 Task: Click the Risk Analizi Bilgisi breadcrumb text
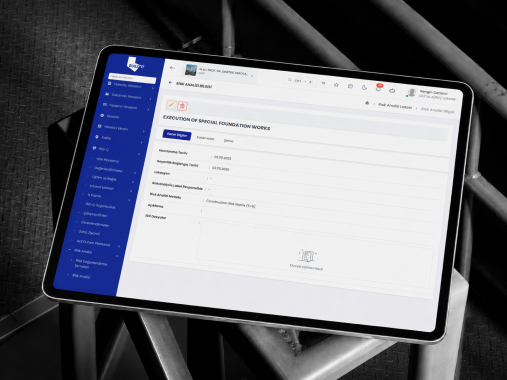tap(438, 110)
